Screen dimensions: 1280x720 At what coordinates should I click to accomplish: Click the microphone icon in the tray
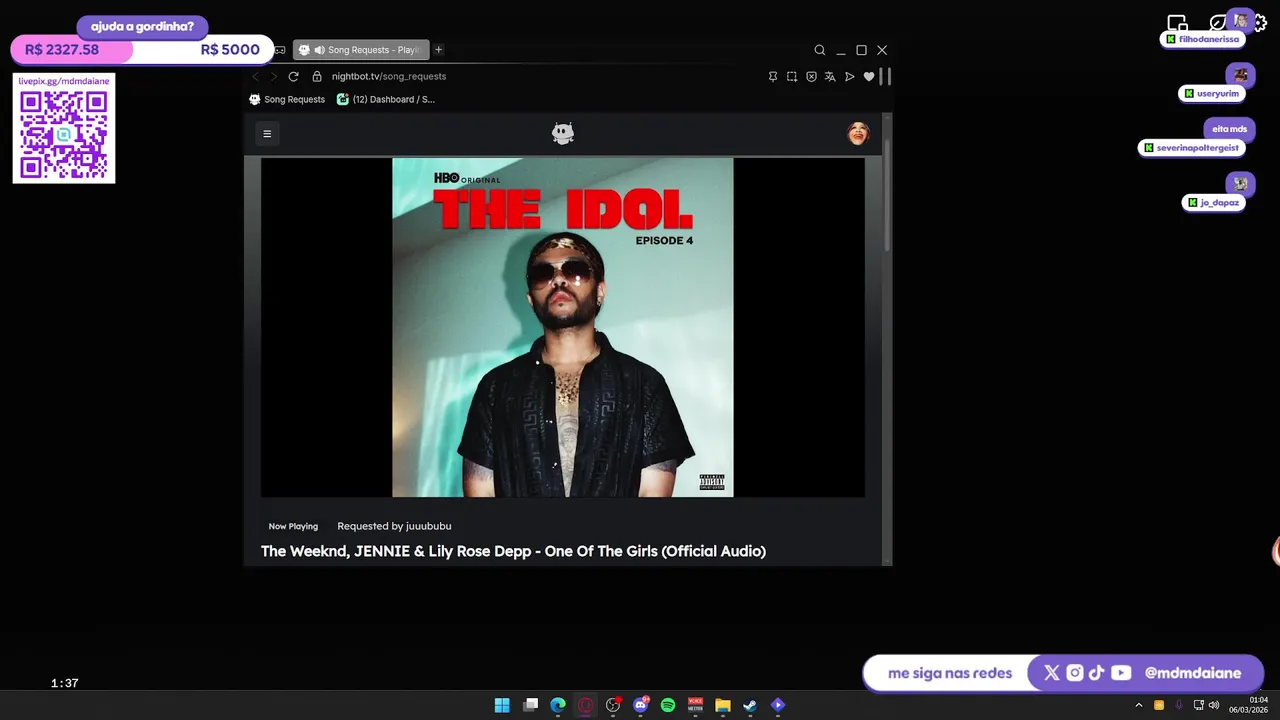1179,705
